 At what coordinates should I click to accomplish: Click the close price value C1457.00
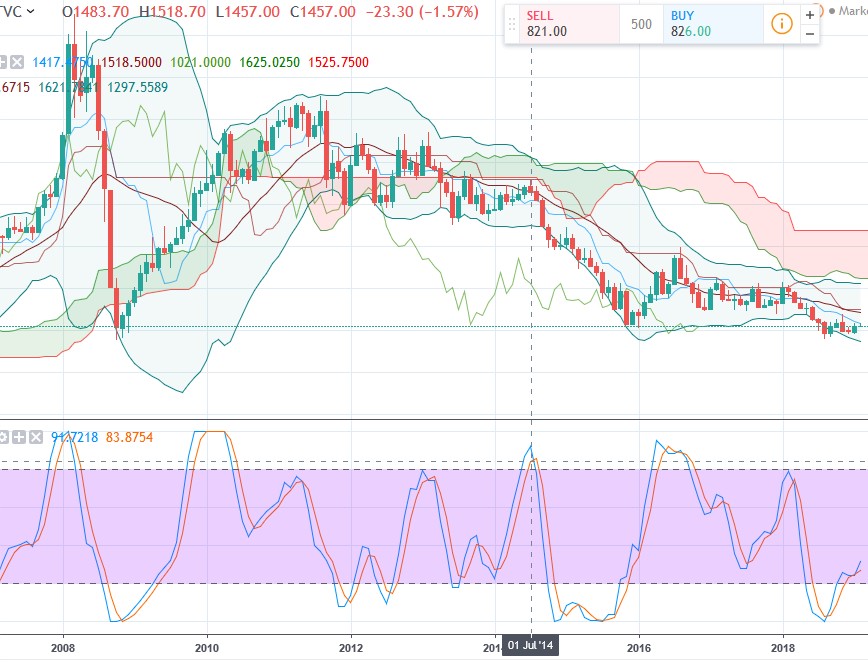[x=323, y=12]
